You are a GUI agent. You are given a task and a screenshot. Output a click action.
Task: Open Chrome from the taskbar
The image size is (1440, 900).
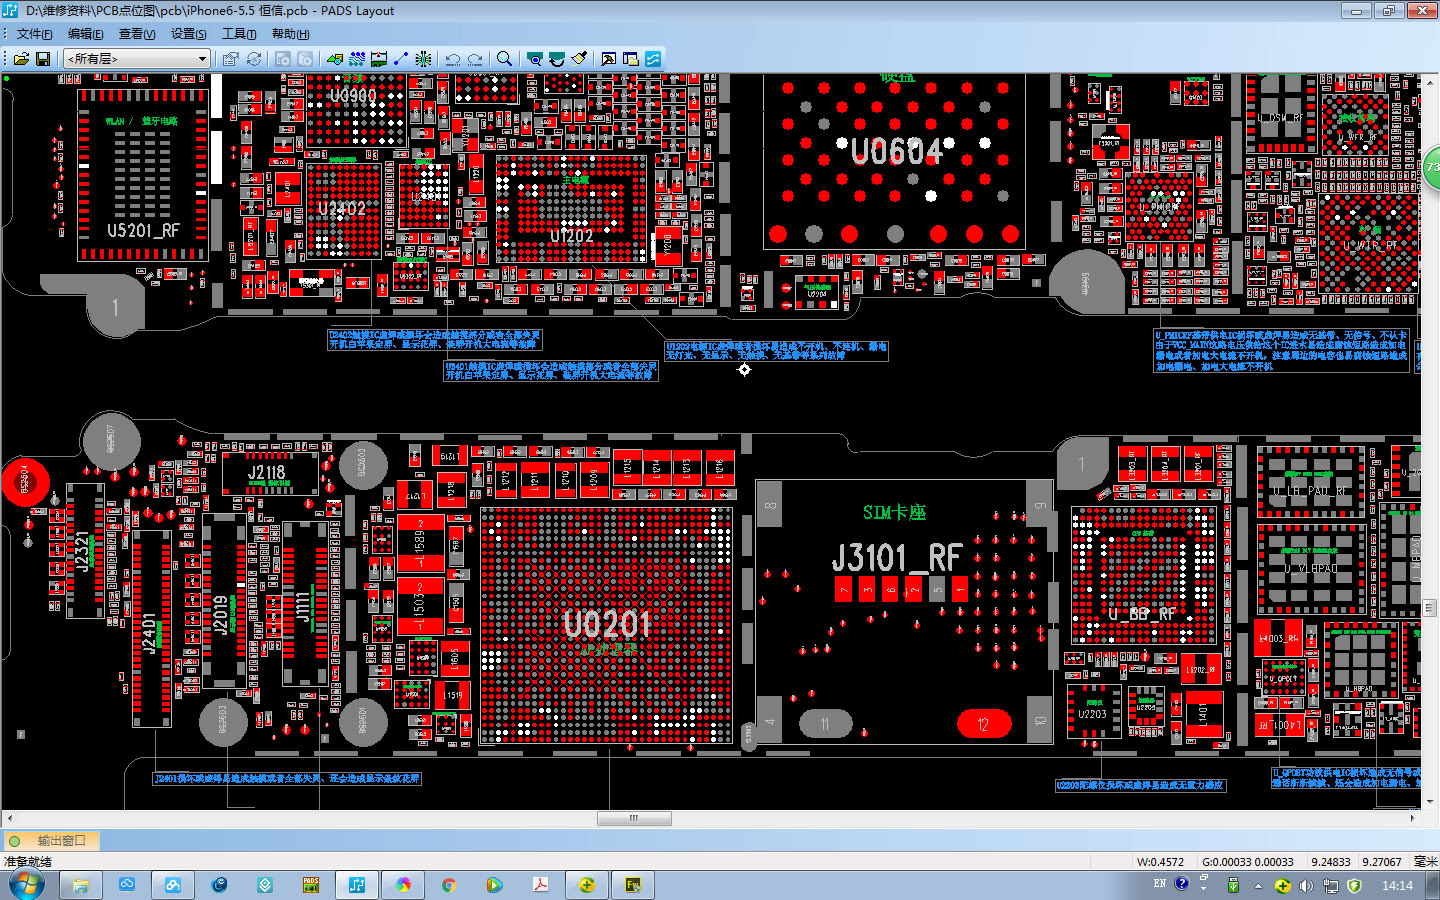click(449, 885)
